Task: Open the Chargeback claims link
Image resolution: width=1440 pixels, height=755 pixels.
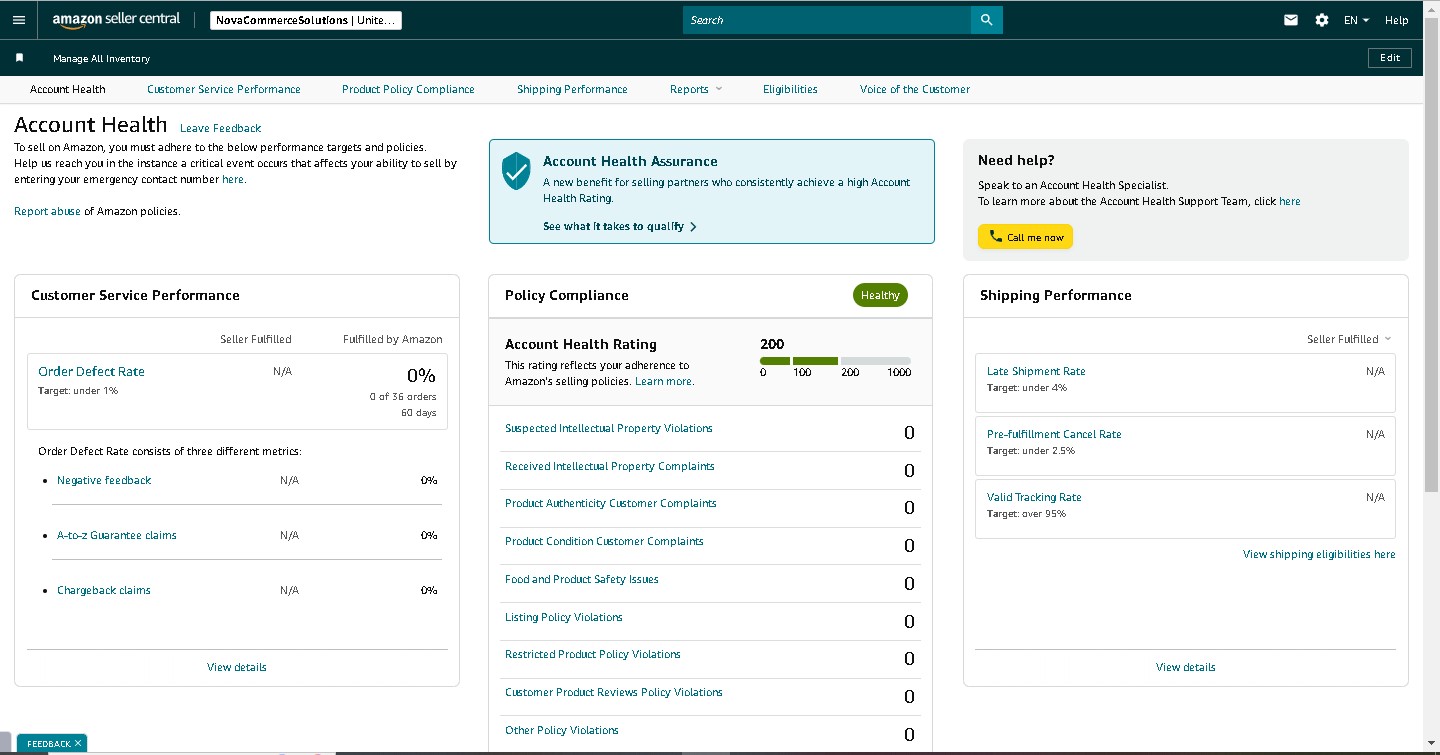Action: (104, 590)
